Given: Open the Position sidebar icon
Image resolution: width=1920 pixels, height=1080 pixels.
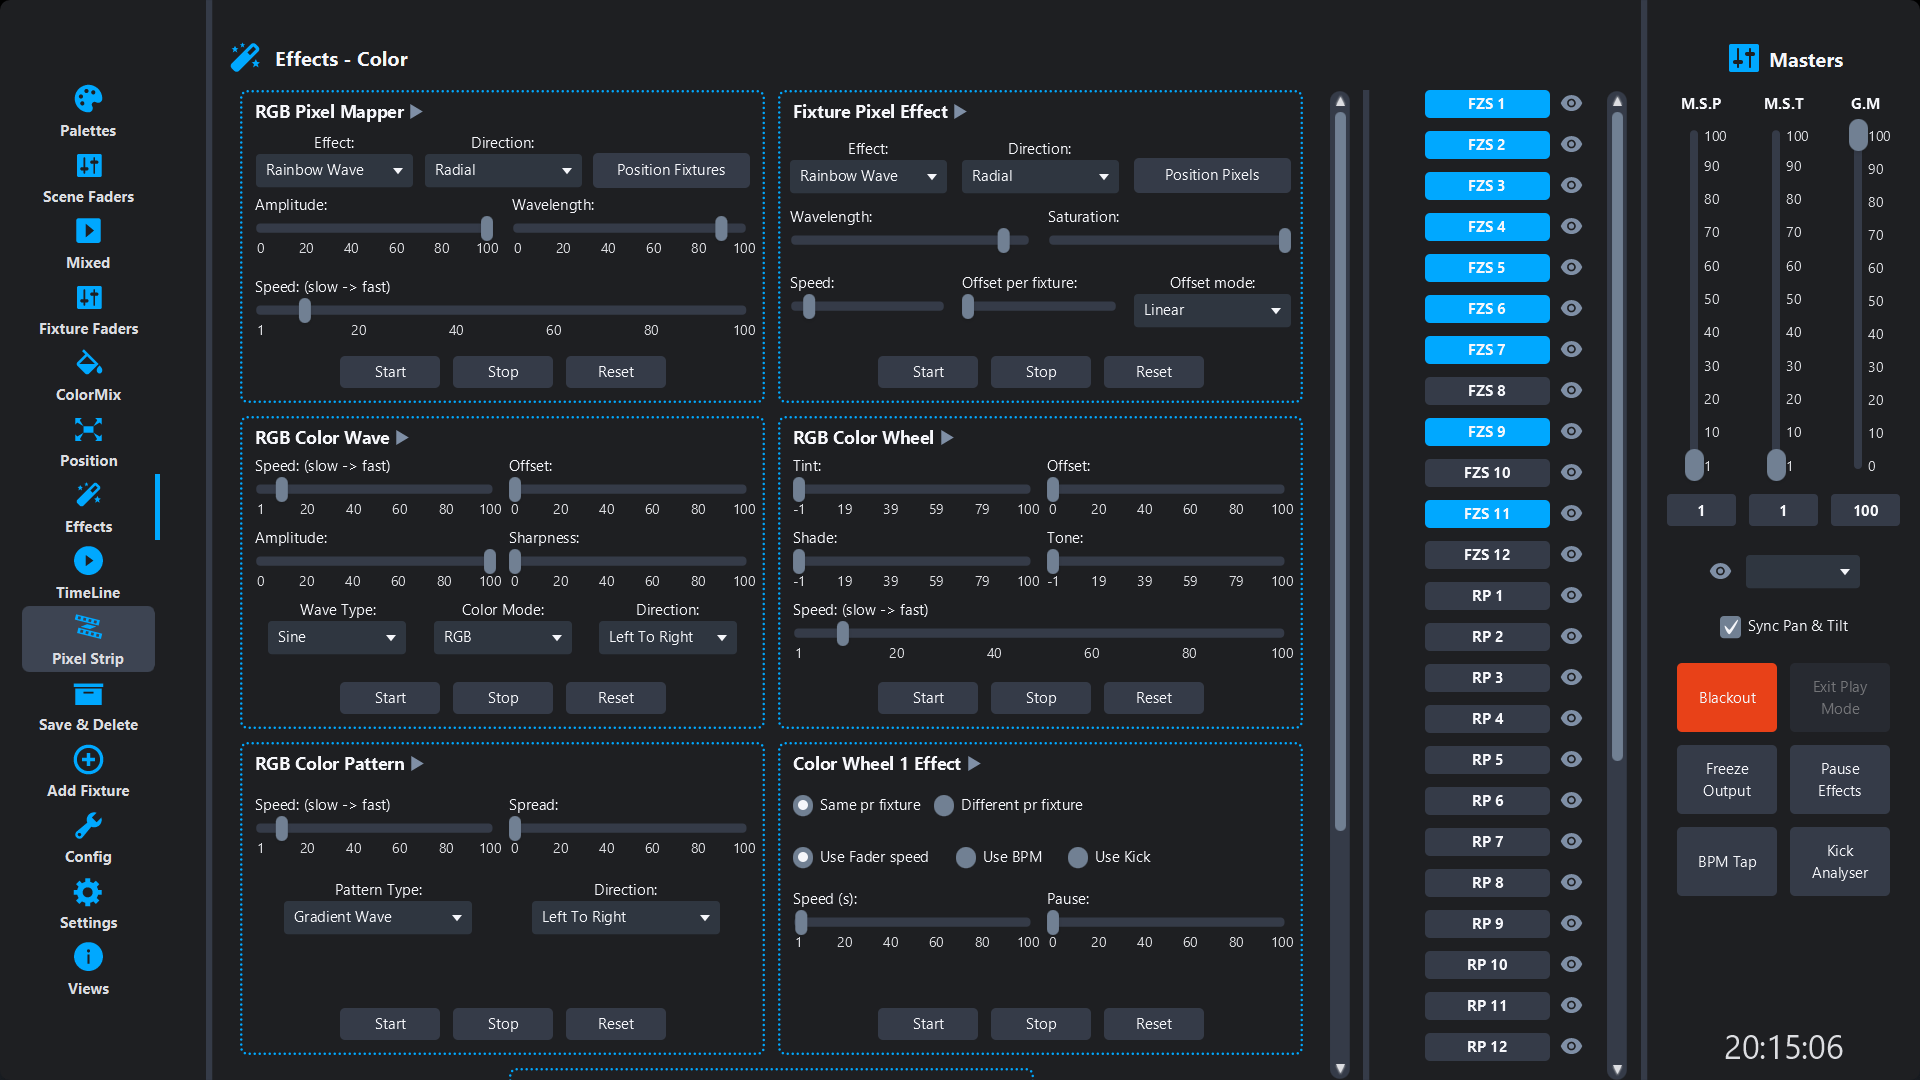Looking at the screenshot, I should pos(88,429).
